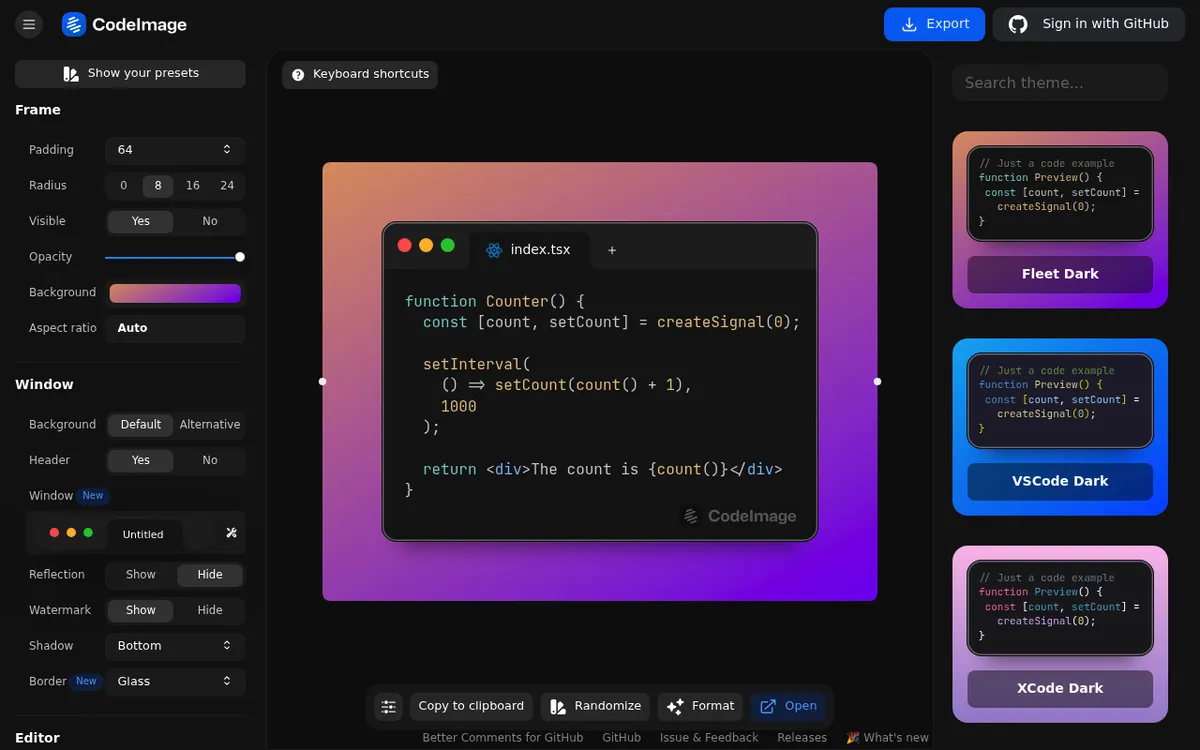
Task: Click the Keyboard shortcuts question mark icon
Action: [298, 74]
